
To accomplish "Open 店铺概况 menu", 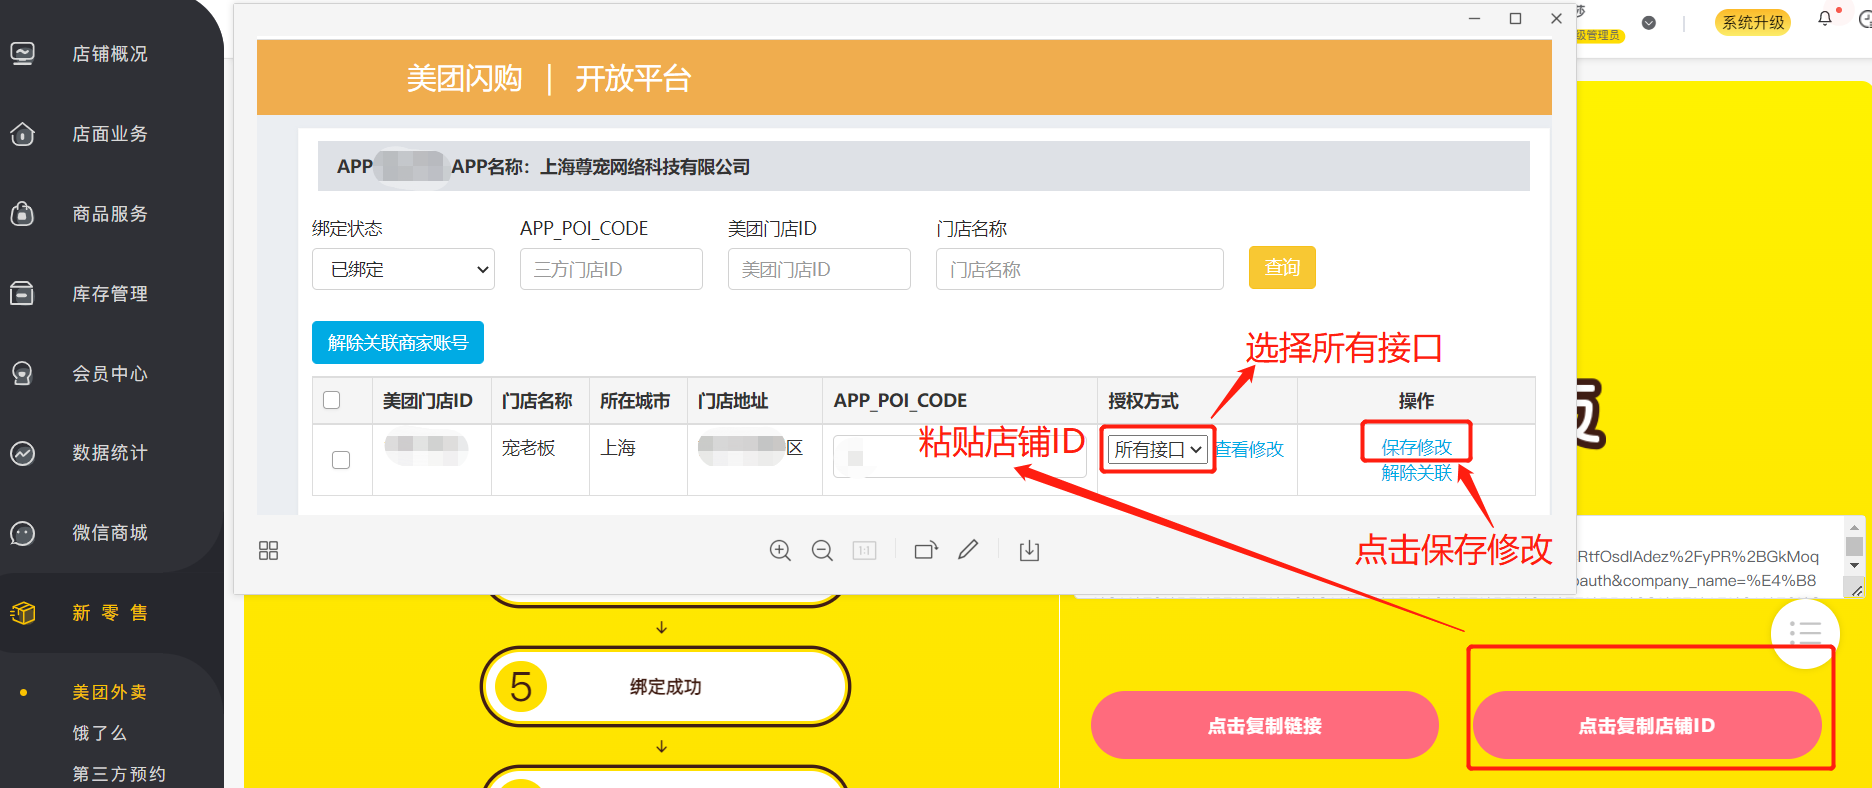I will [110, 53].
